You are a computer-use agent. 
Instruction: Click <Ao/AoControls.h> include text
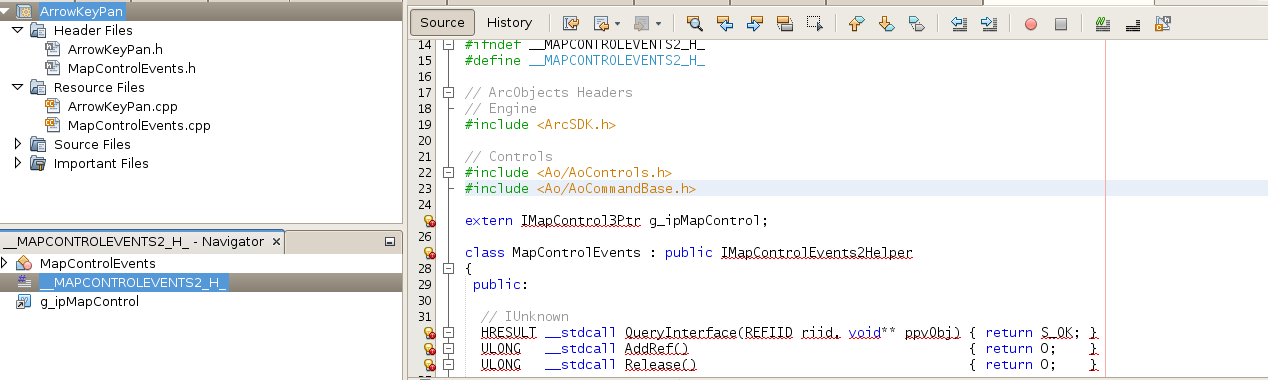[x=604, y=172]
